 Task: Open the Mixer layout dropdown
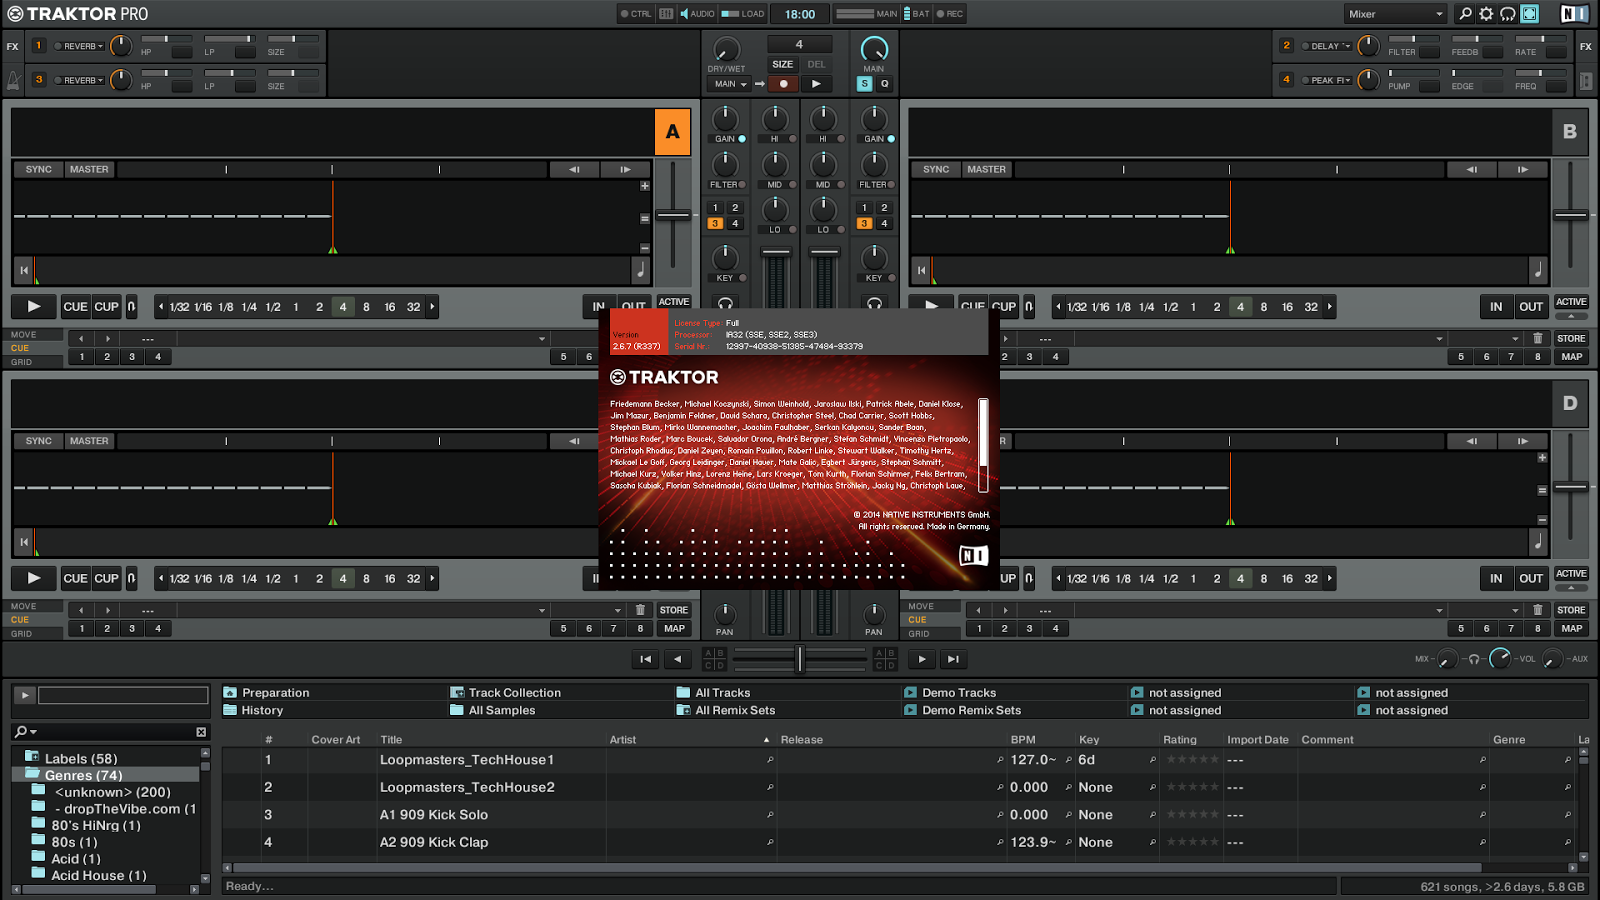click(1395, 13)
